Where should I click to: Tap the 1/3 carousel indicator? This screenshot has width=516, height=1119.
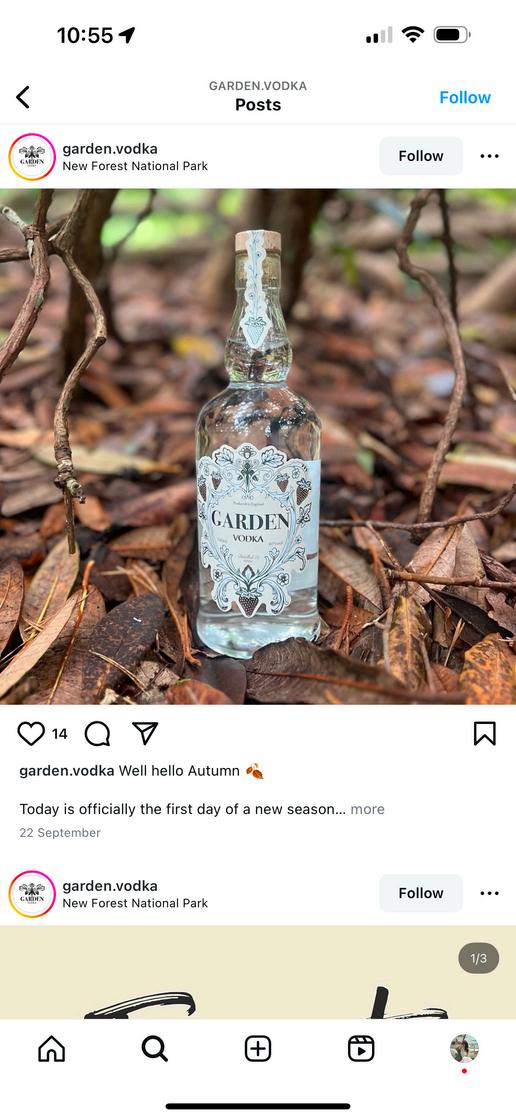478,958
